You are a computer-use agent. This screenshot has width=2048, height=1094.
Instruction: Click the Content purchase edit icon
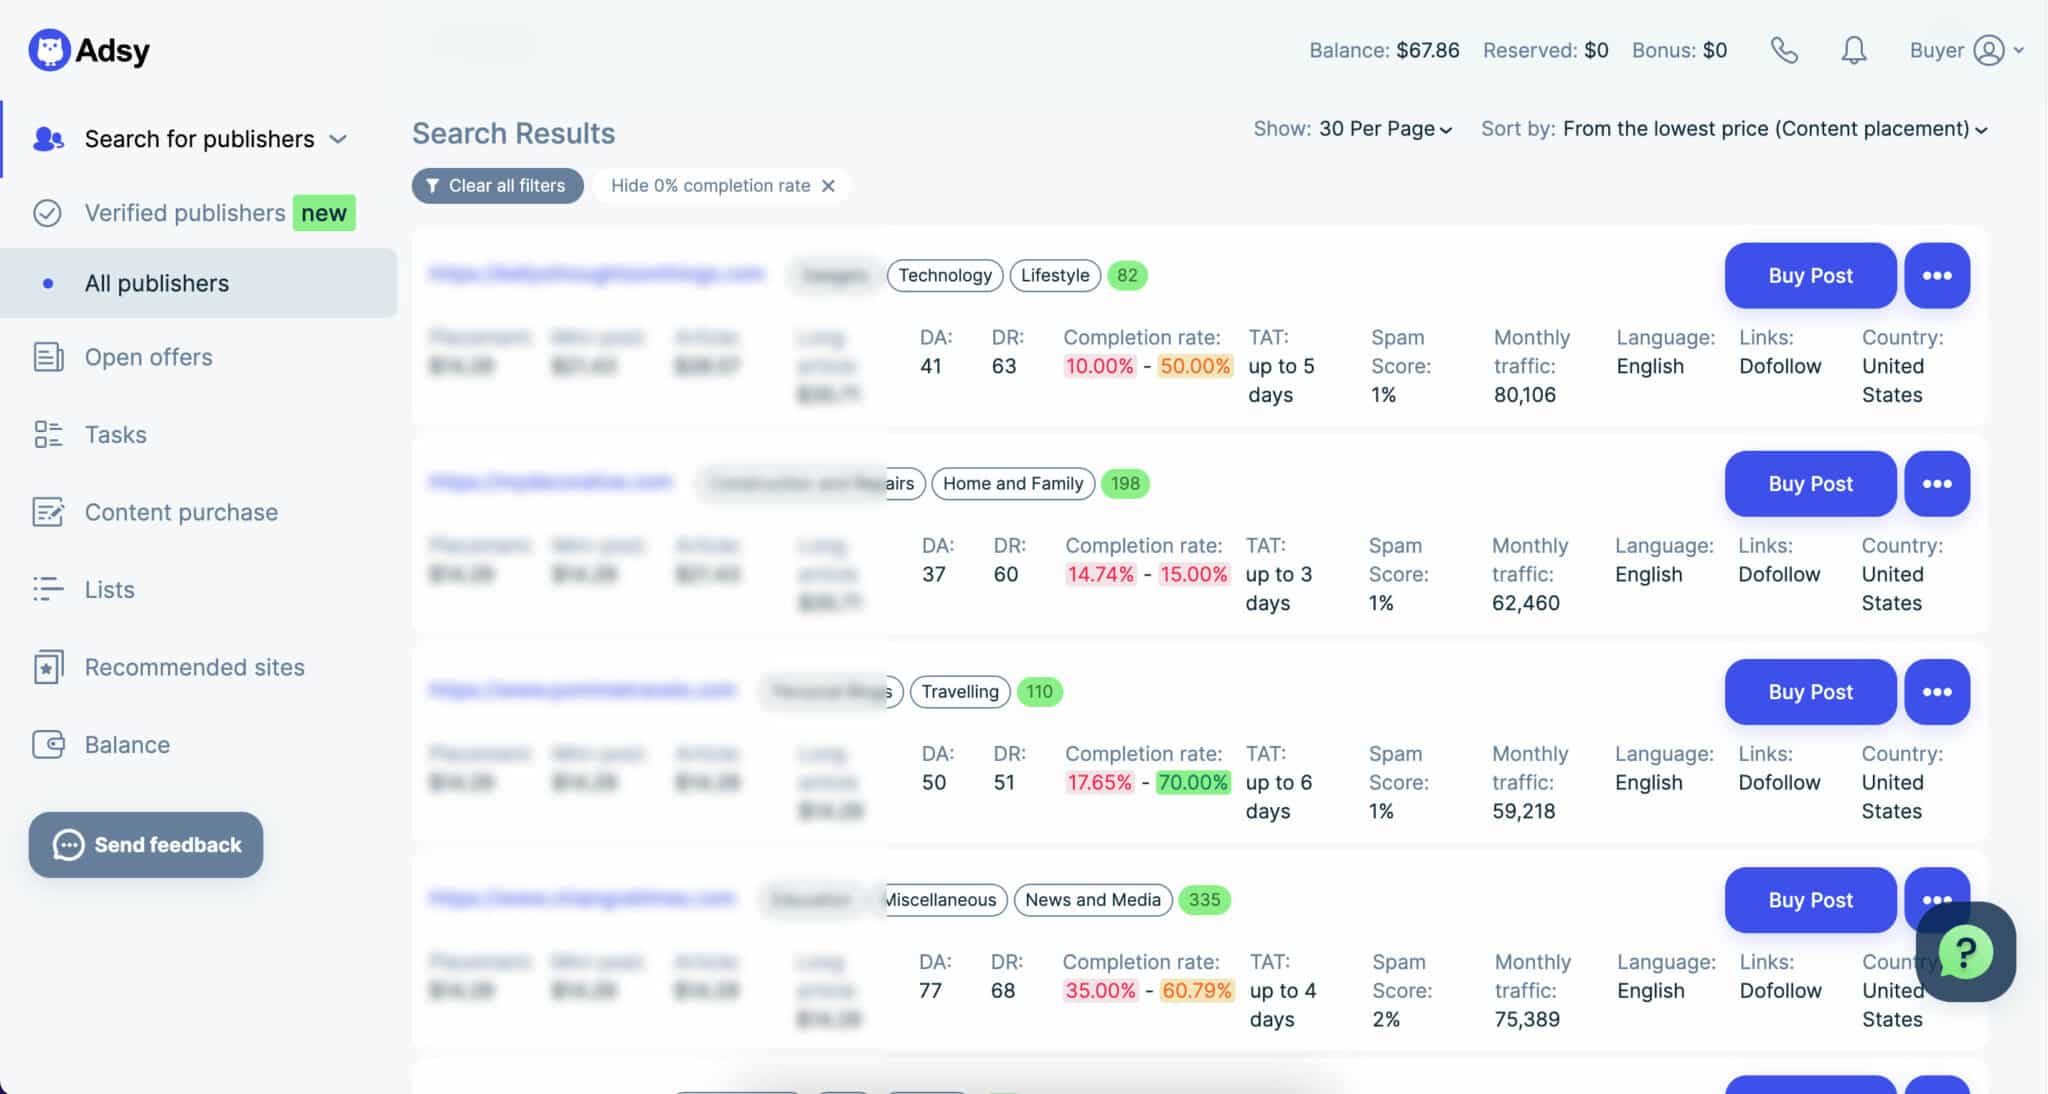click(48, 512)
